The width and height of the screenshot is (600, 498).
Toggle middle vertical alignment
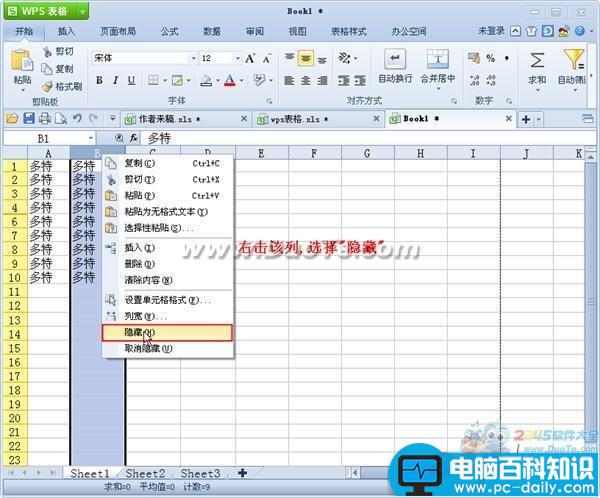[306, 58]
